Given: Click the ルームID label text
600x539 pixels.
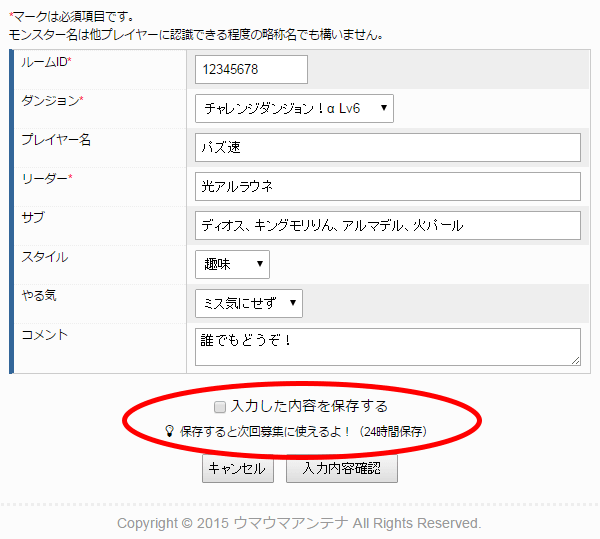Looking at the screenshot, I should 46,62.
